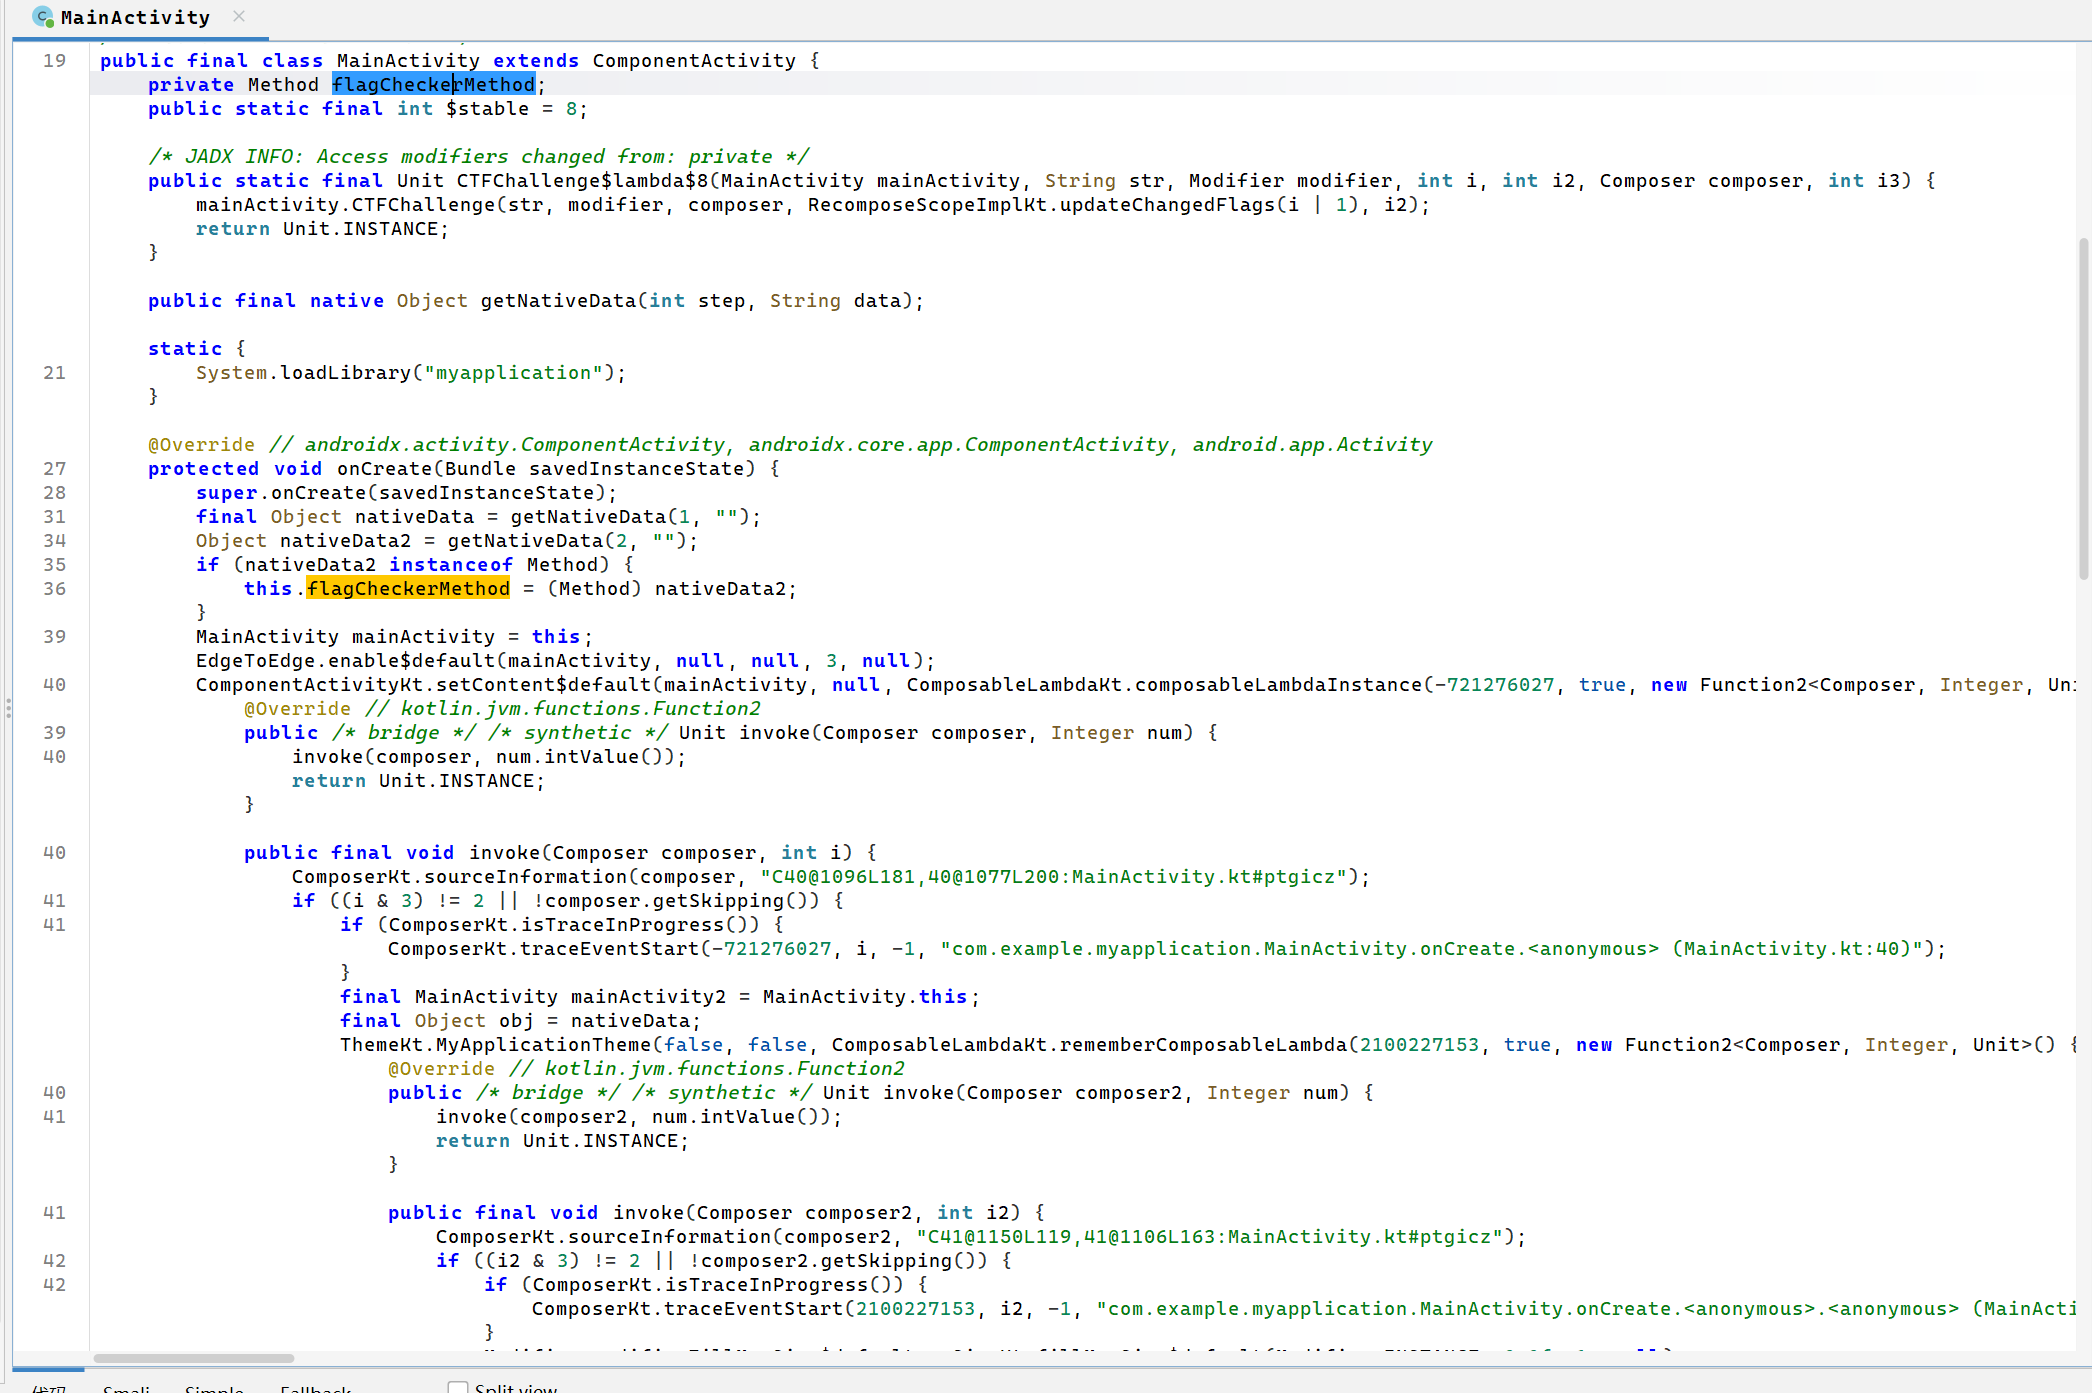Click the CTFChallenge$lambda$8 method name
Viewport: 2092px width, 1393px height.
click(x=582, y=181)
